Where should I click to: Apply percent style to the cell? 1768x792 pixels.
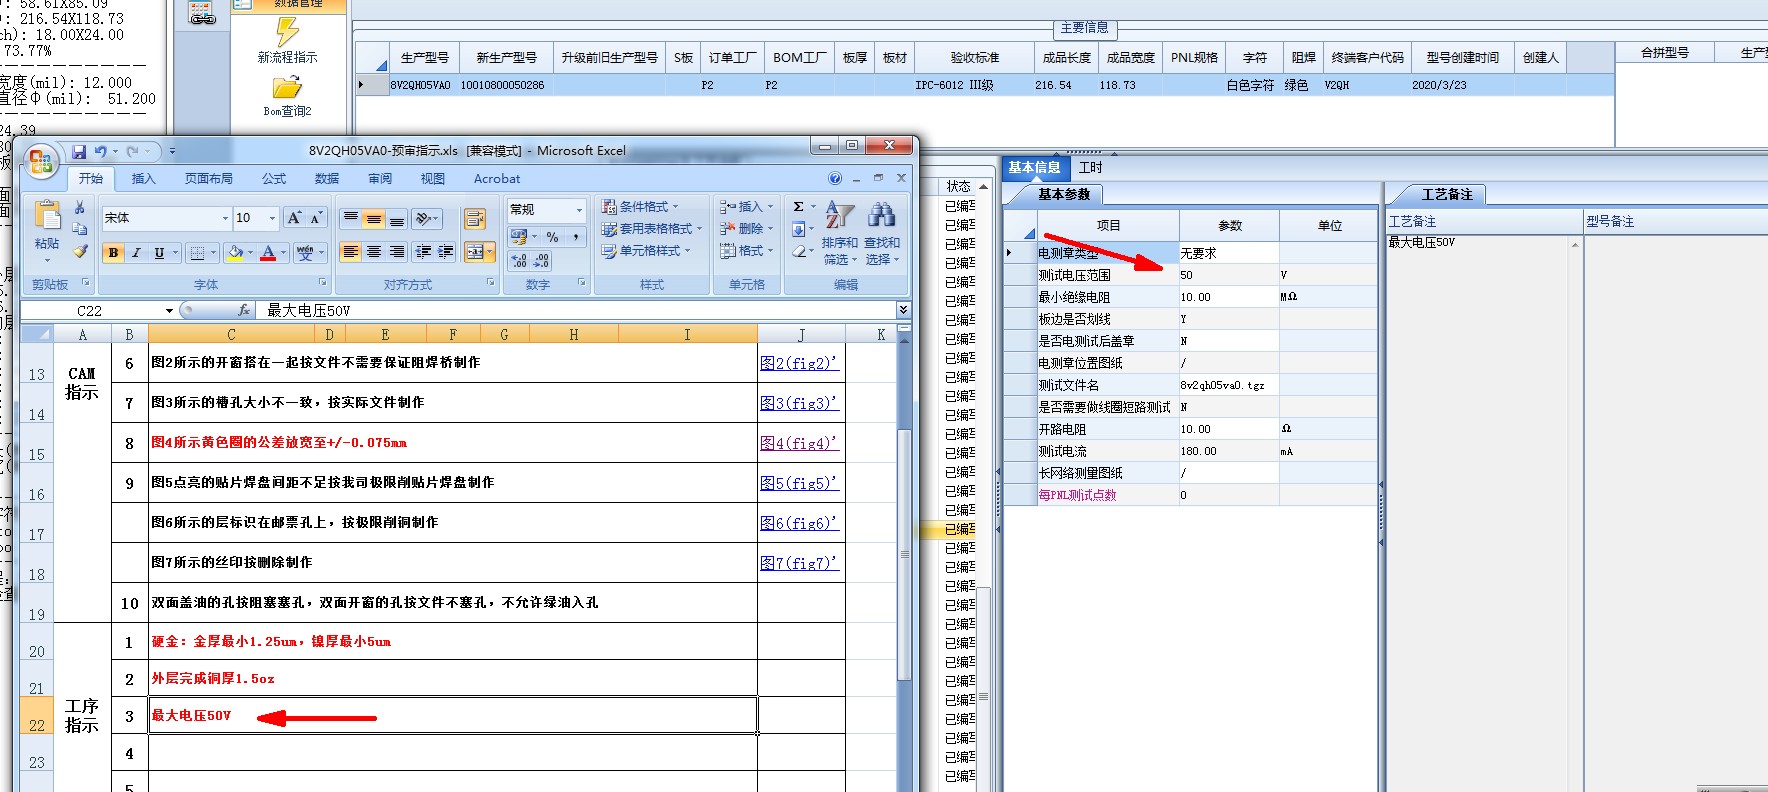click(552, 237)
